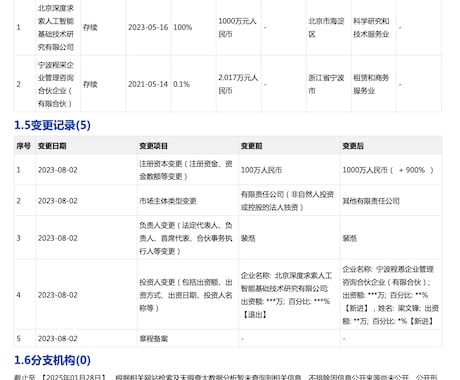Click the 投资人变更 change item cell
Viewport: 460px width, 380px height.
click(186, 295)
